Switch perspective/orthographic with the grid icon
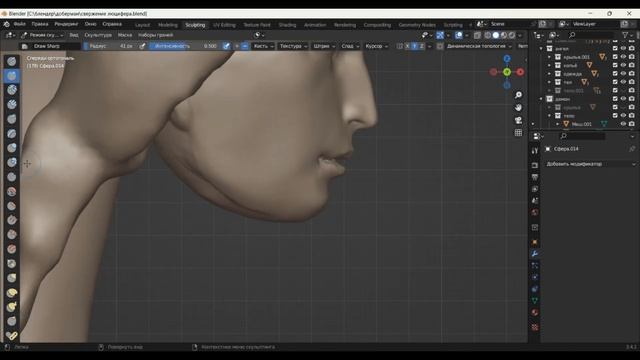This screenshot has width=640, height=360. tap(518, 133)
